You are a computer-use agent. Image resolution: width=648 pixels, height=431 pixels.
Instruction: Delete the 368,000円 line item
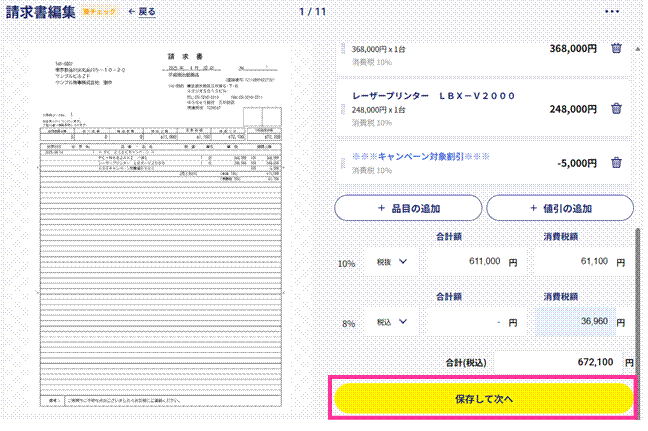point(616,48)
